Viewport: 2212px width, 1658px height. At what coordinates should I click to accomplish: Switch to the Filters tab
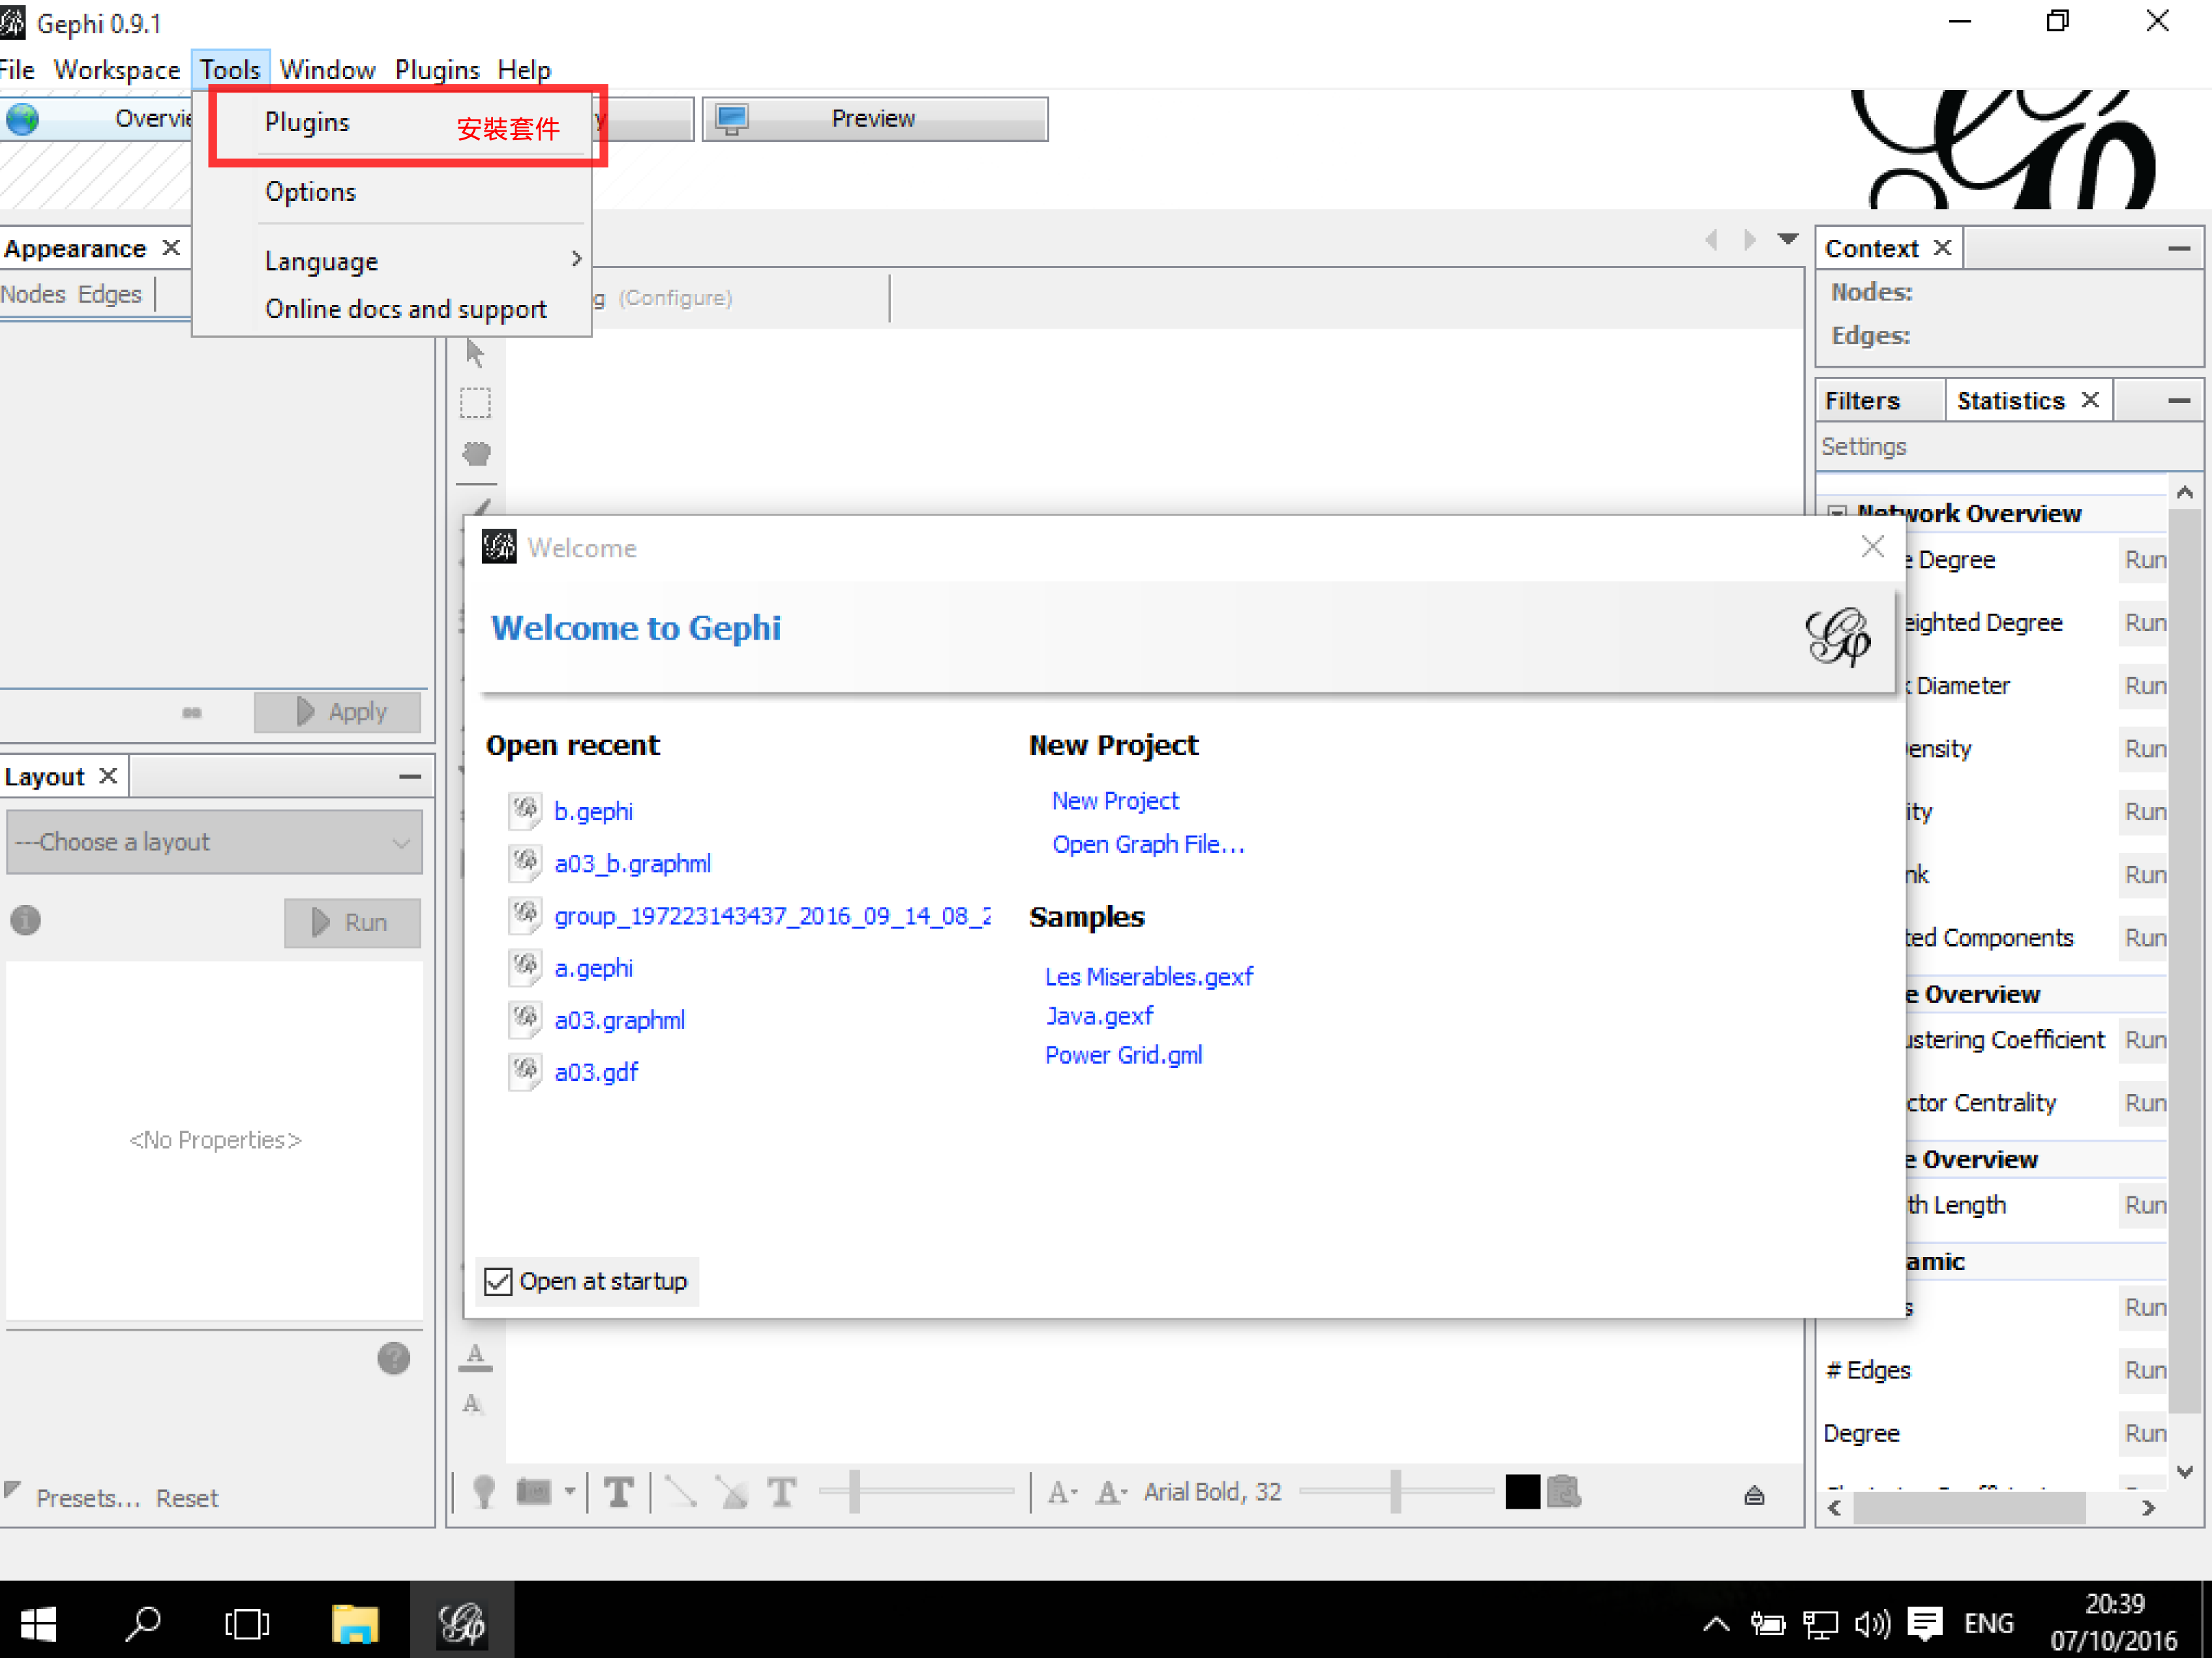coord(1862,401)
